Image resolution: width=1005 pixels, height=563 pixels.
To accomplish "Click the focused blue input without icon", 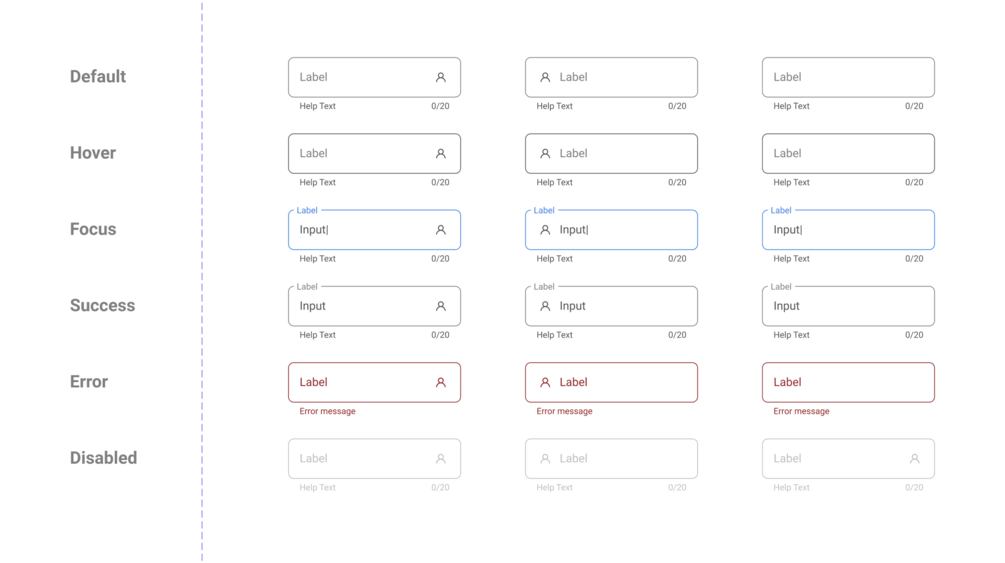I will coord(848,230).
